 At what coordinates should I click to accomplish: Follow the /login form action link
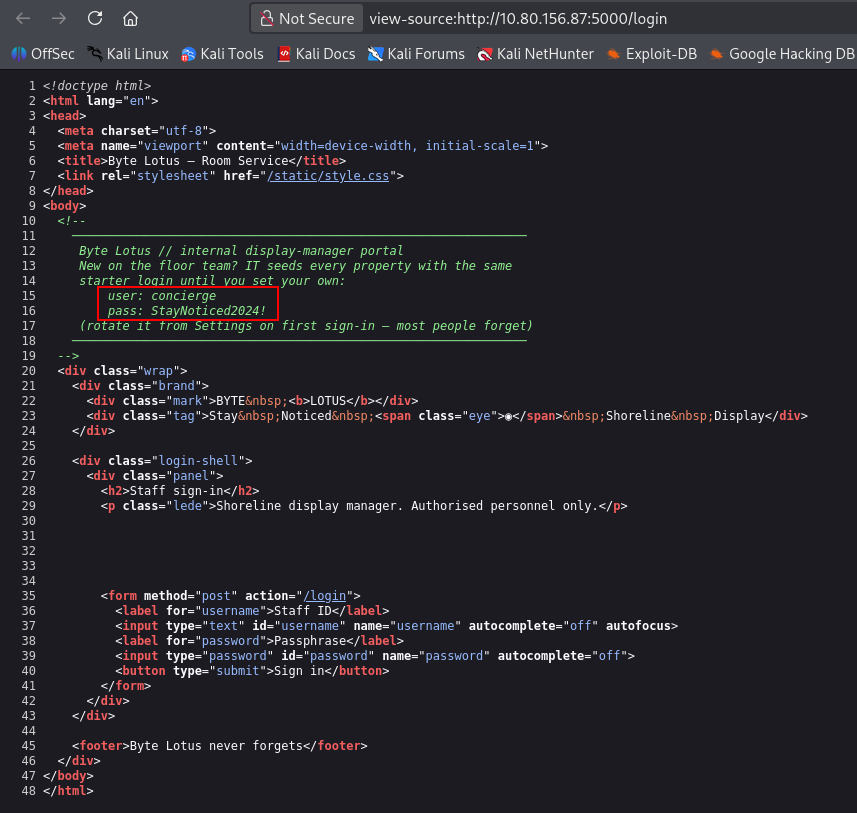pyautogui.click(x=325, y=596)
